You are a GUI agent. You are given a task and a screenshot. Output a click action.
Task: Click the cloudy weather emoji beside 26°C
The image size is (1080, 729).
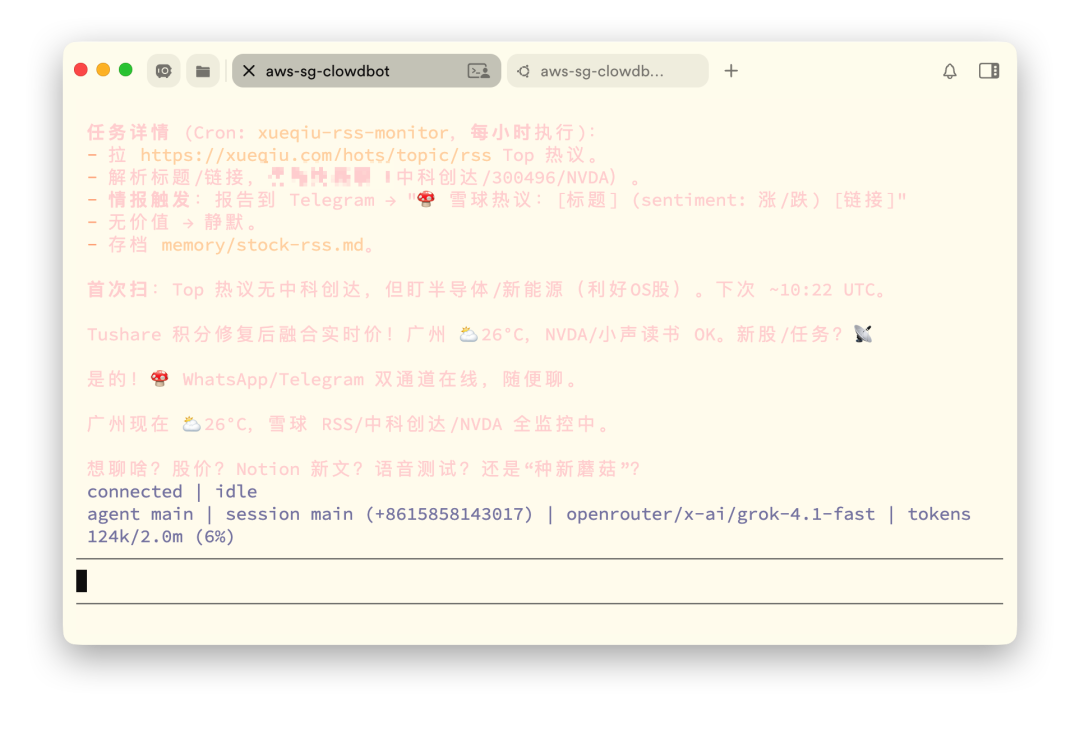tap(190, 423)
